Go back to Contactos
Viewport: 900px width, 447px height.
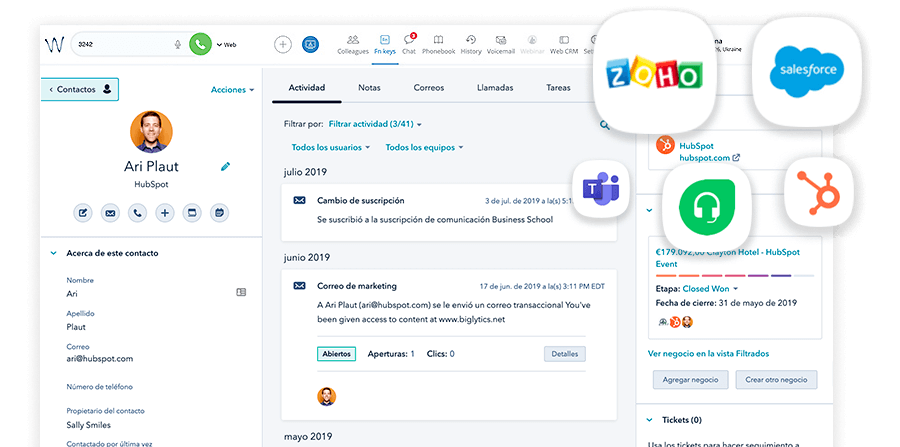[x=80, y=90]
